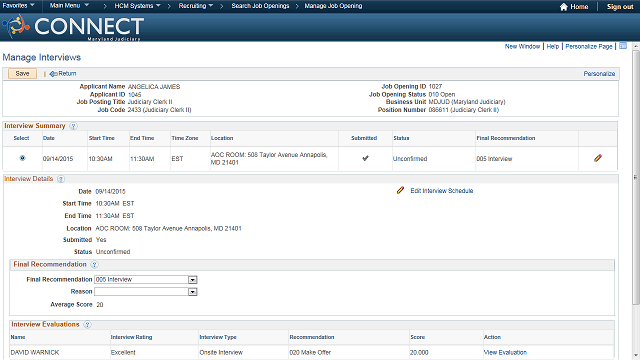The width and height of the screenshot is (640, 360).
Task: Click the Save button
Action: point(22,73)
